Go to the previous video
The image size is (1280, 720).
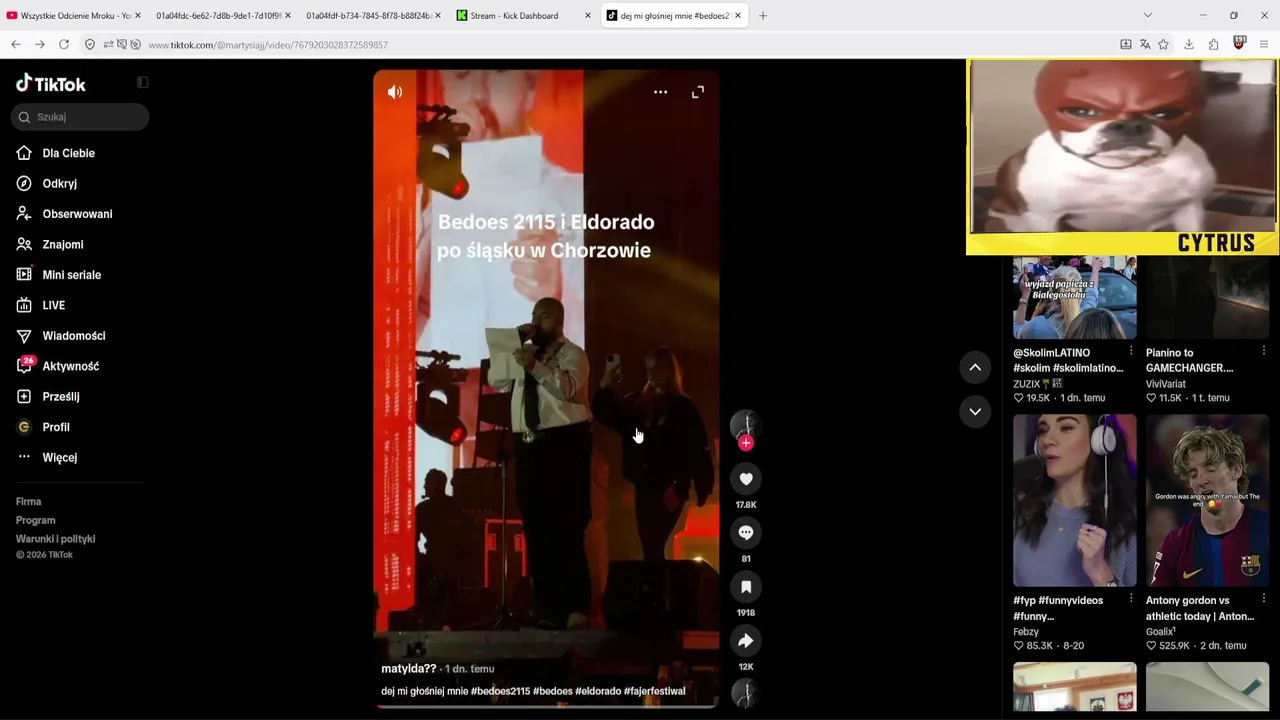[975, 368]
